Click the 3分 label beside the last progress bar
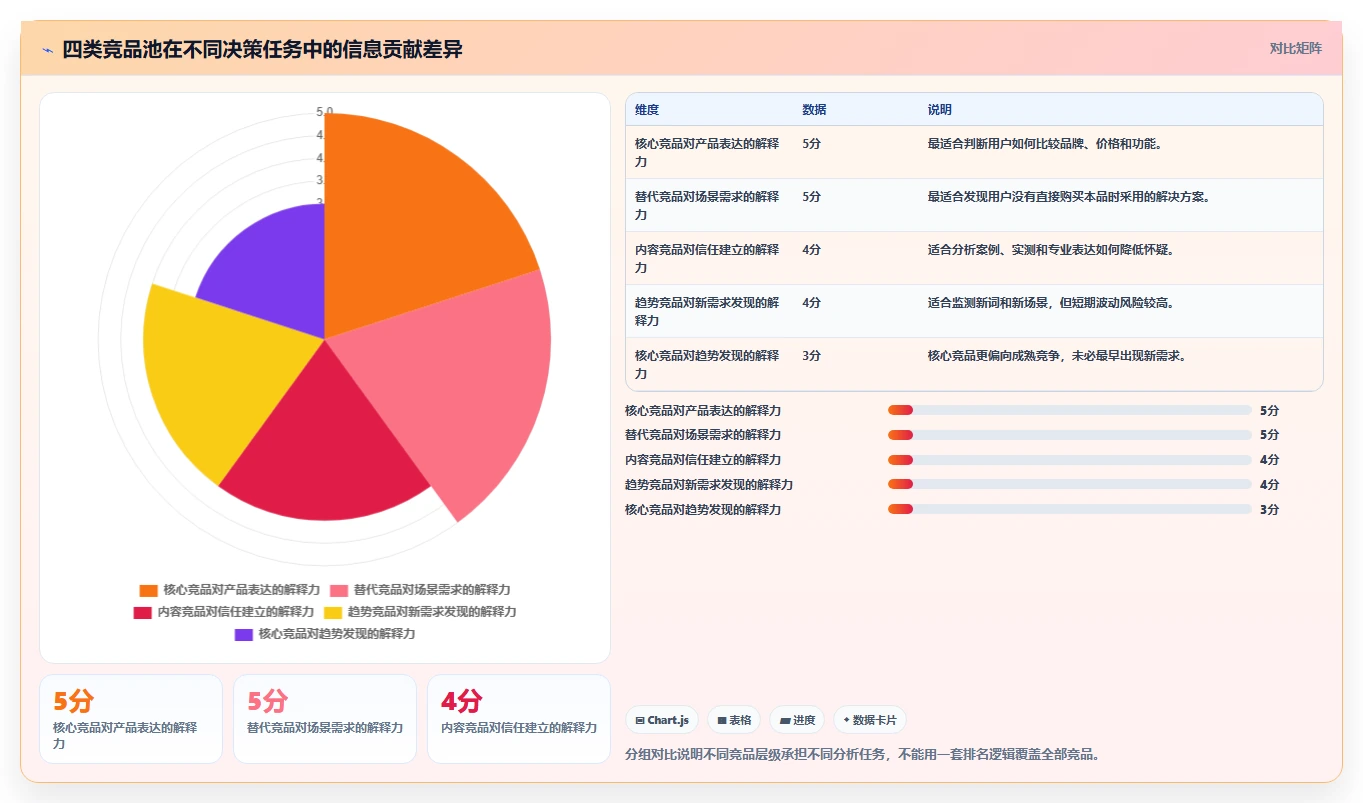Viewport: 1363px width, 803px height. click(1269, 510)
